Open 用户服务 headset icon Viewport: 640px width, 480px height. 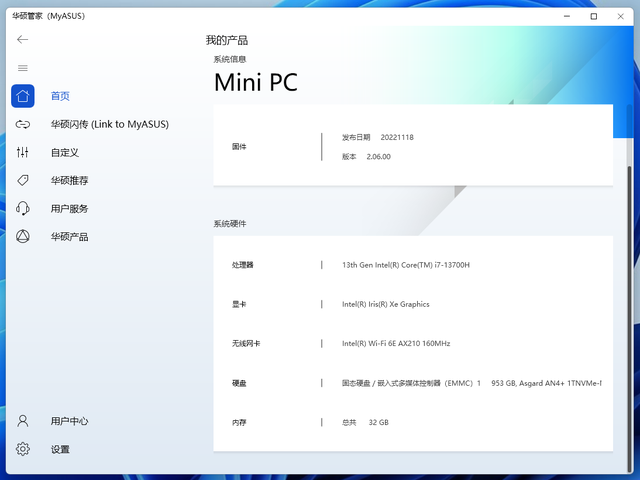click(x=23, y=208)
